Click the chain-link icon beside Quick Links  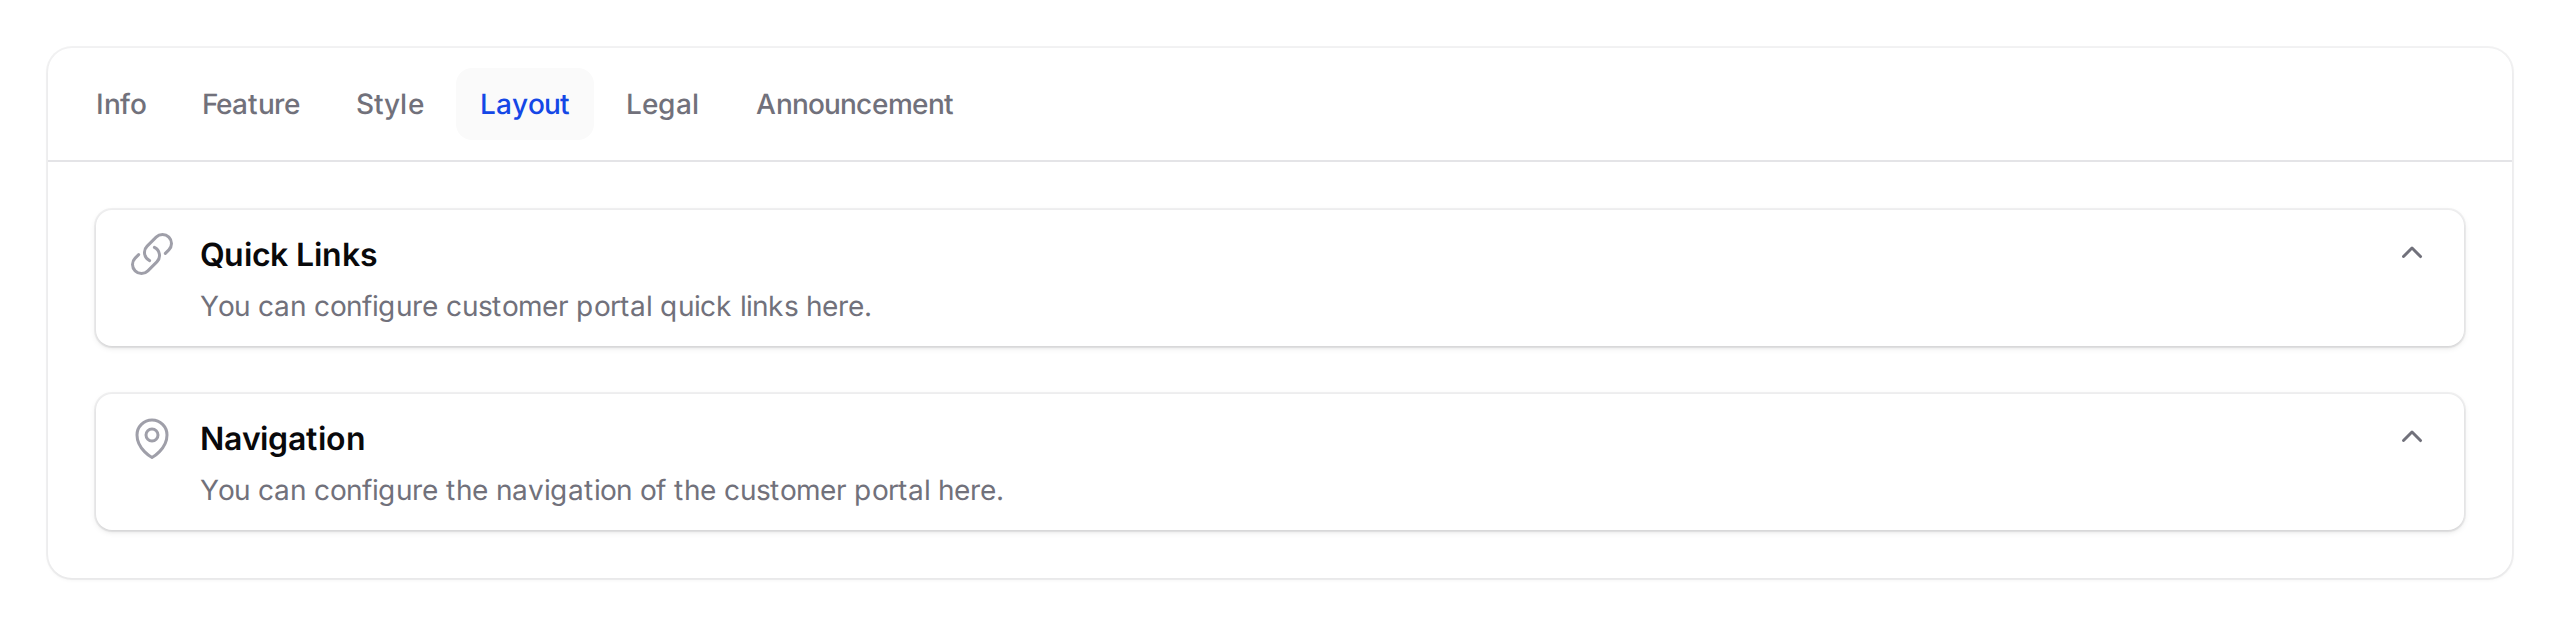(x=152, y=254)
